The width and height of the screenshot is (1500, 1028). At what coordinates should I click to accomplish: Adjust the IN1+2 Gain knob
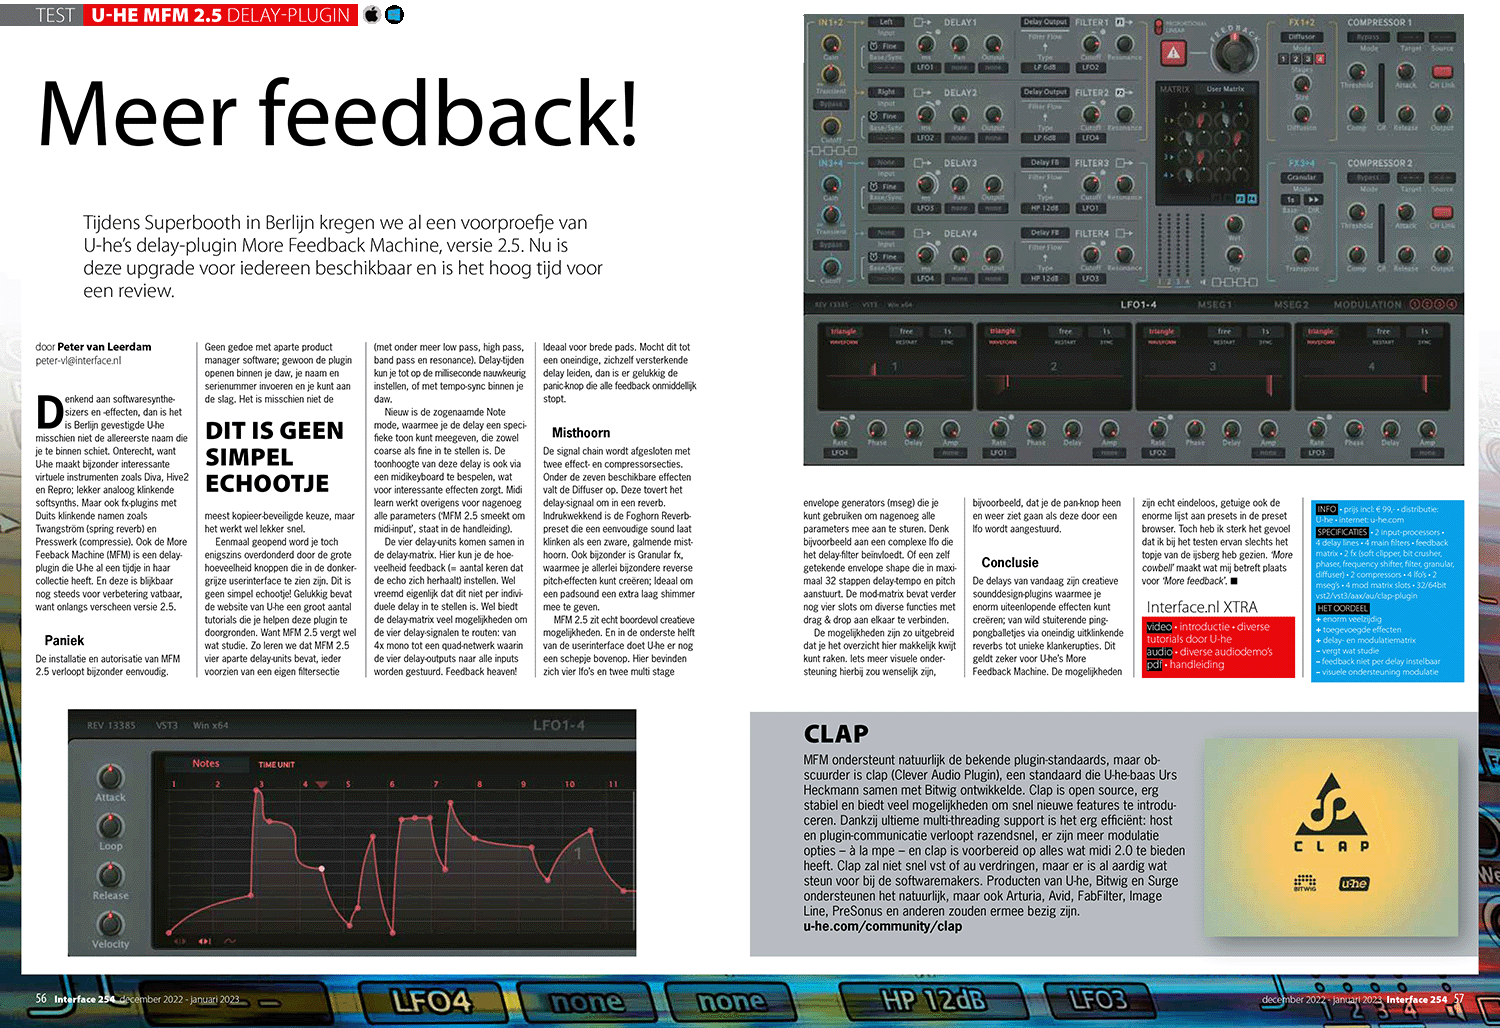[x=831, y=43]
